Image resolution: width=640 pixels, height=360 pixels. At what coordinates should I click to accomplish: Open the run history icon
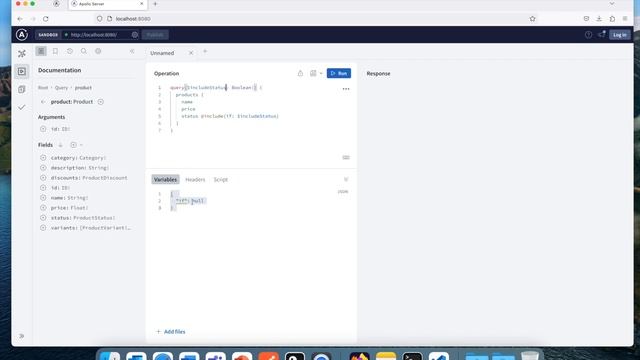tap(70, 51)
